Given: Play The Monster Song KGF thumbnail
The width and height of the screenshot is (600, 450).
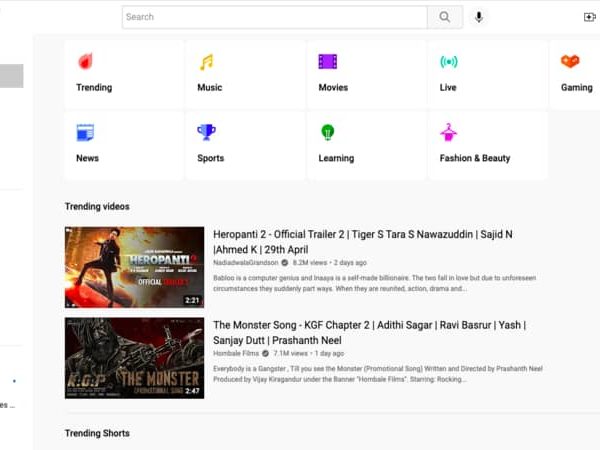Looking at the screenshot, I should pos(134,358).
